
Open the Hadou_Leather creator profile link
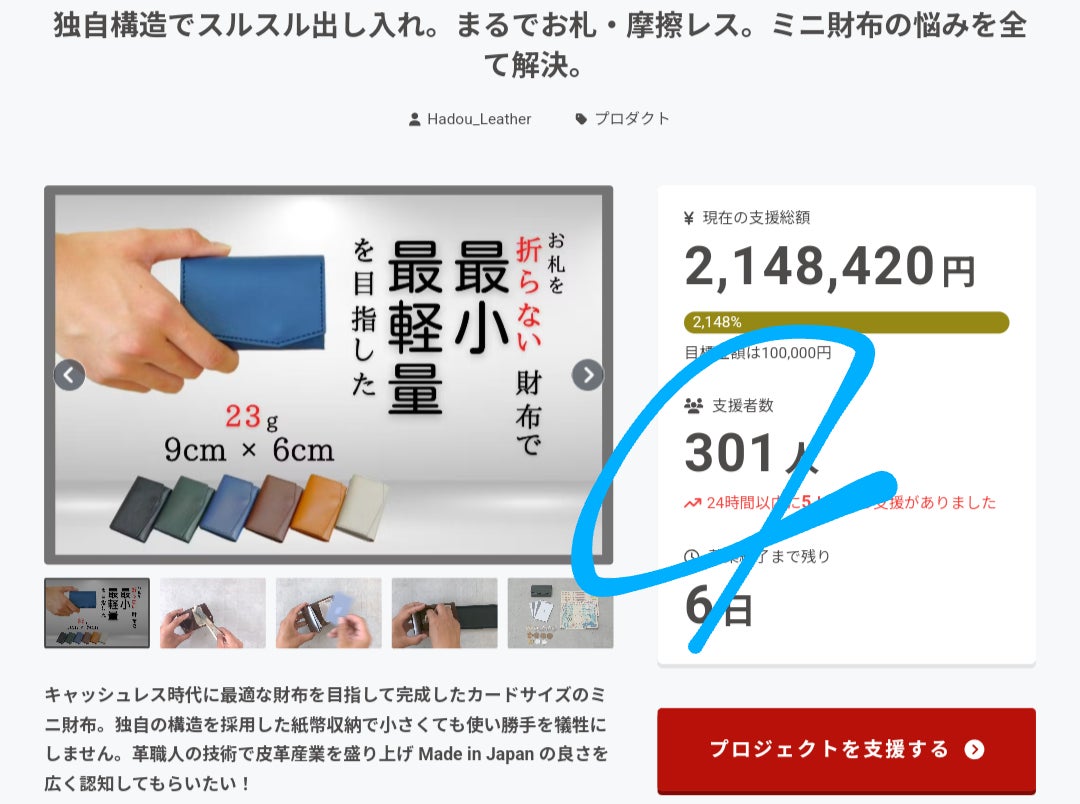479,119
